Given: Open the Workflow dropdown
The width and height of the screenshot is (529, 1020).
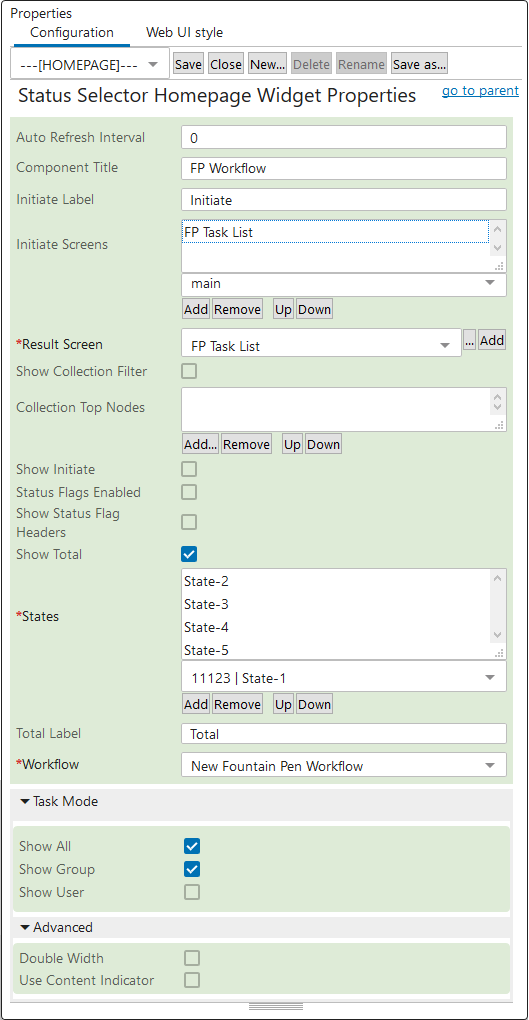Looking at the screenshot, I should tap(344, 765).
